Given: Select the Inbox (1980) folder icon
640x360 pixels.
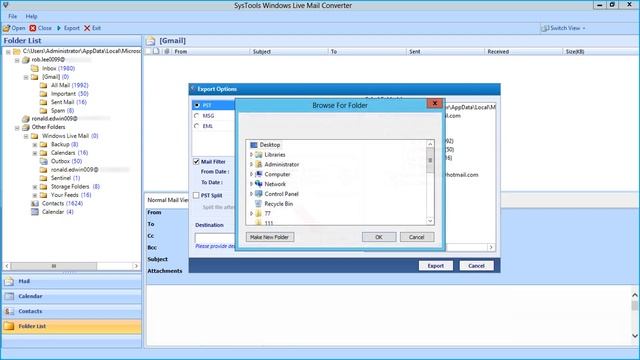Looking at the screenshot, I should tap(35, 68).
